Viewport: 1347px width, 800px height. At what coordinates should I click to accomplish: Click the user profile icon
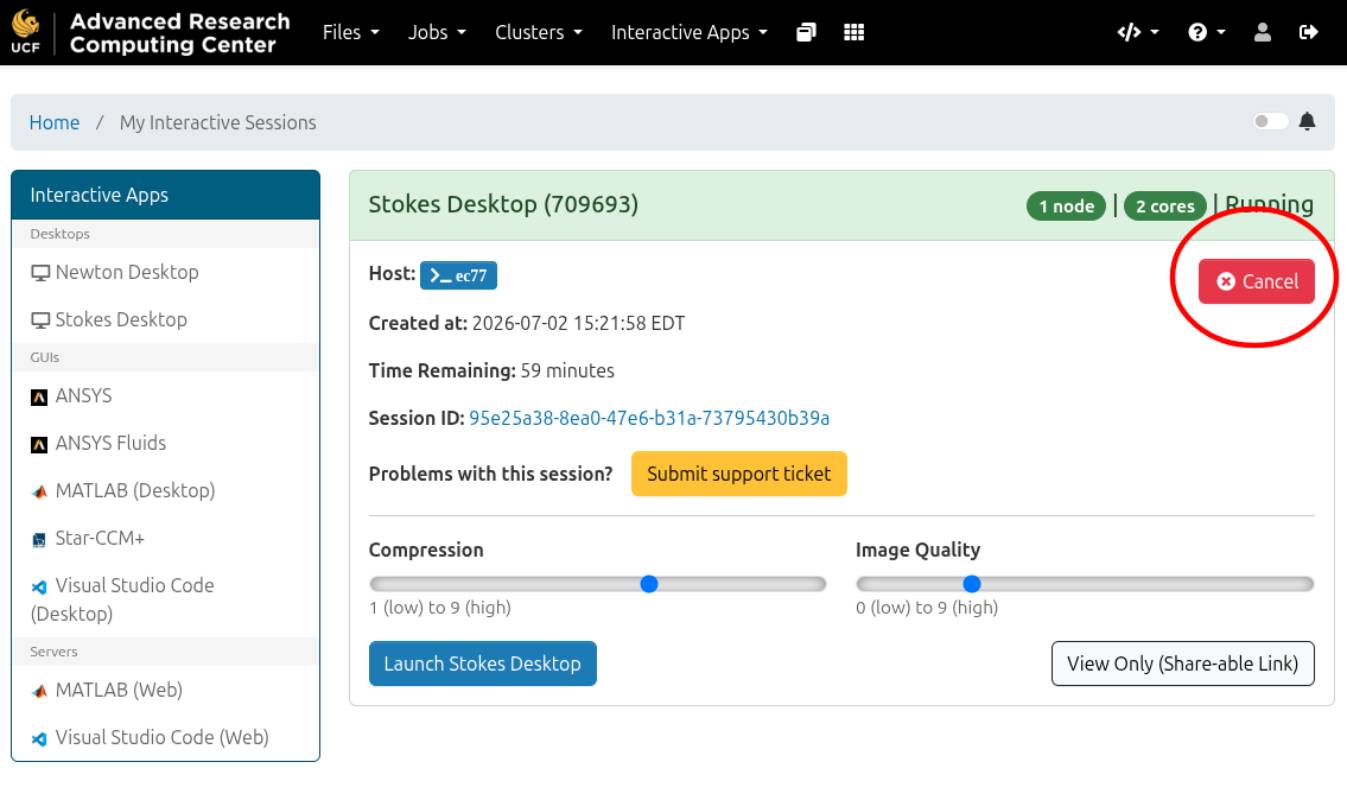click(x=1263, y=32)
